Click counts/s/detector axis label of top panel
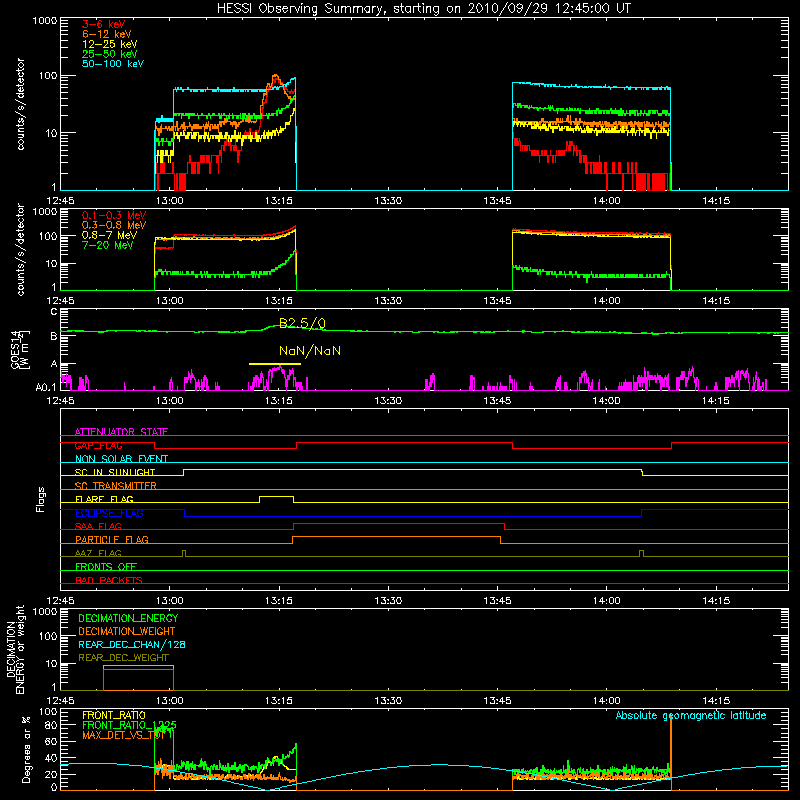Image resolution: width=800 pixels, height=800 pixels. click(x=20, y=104)
